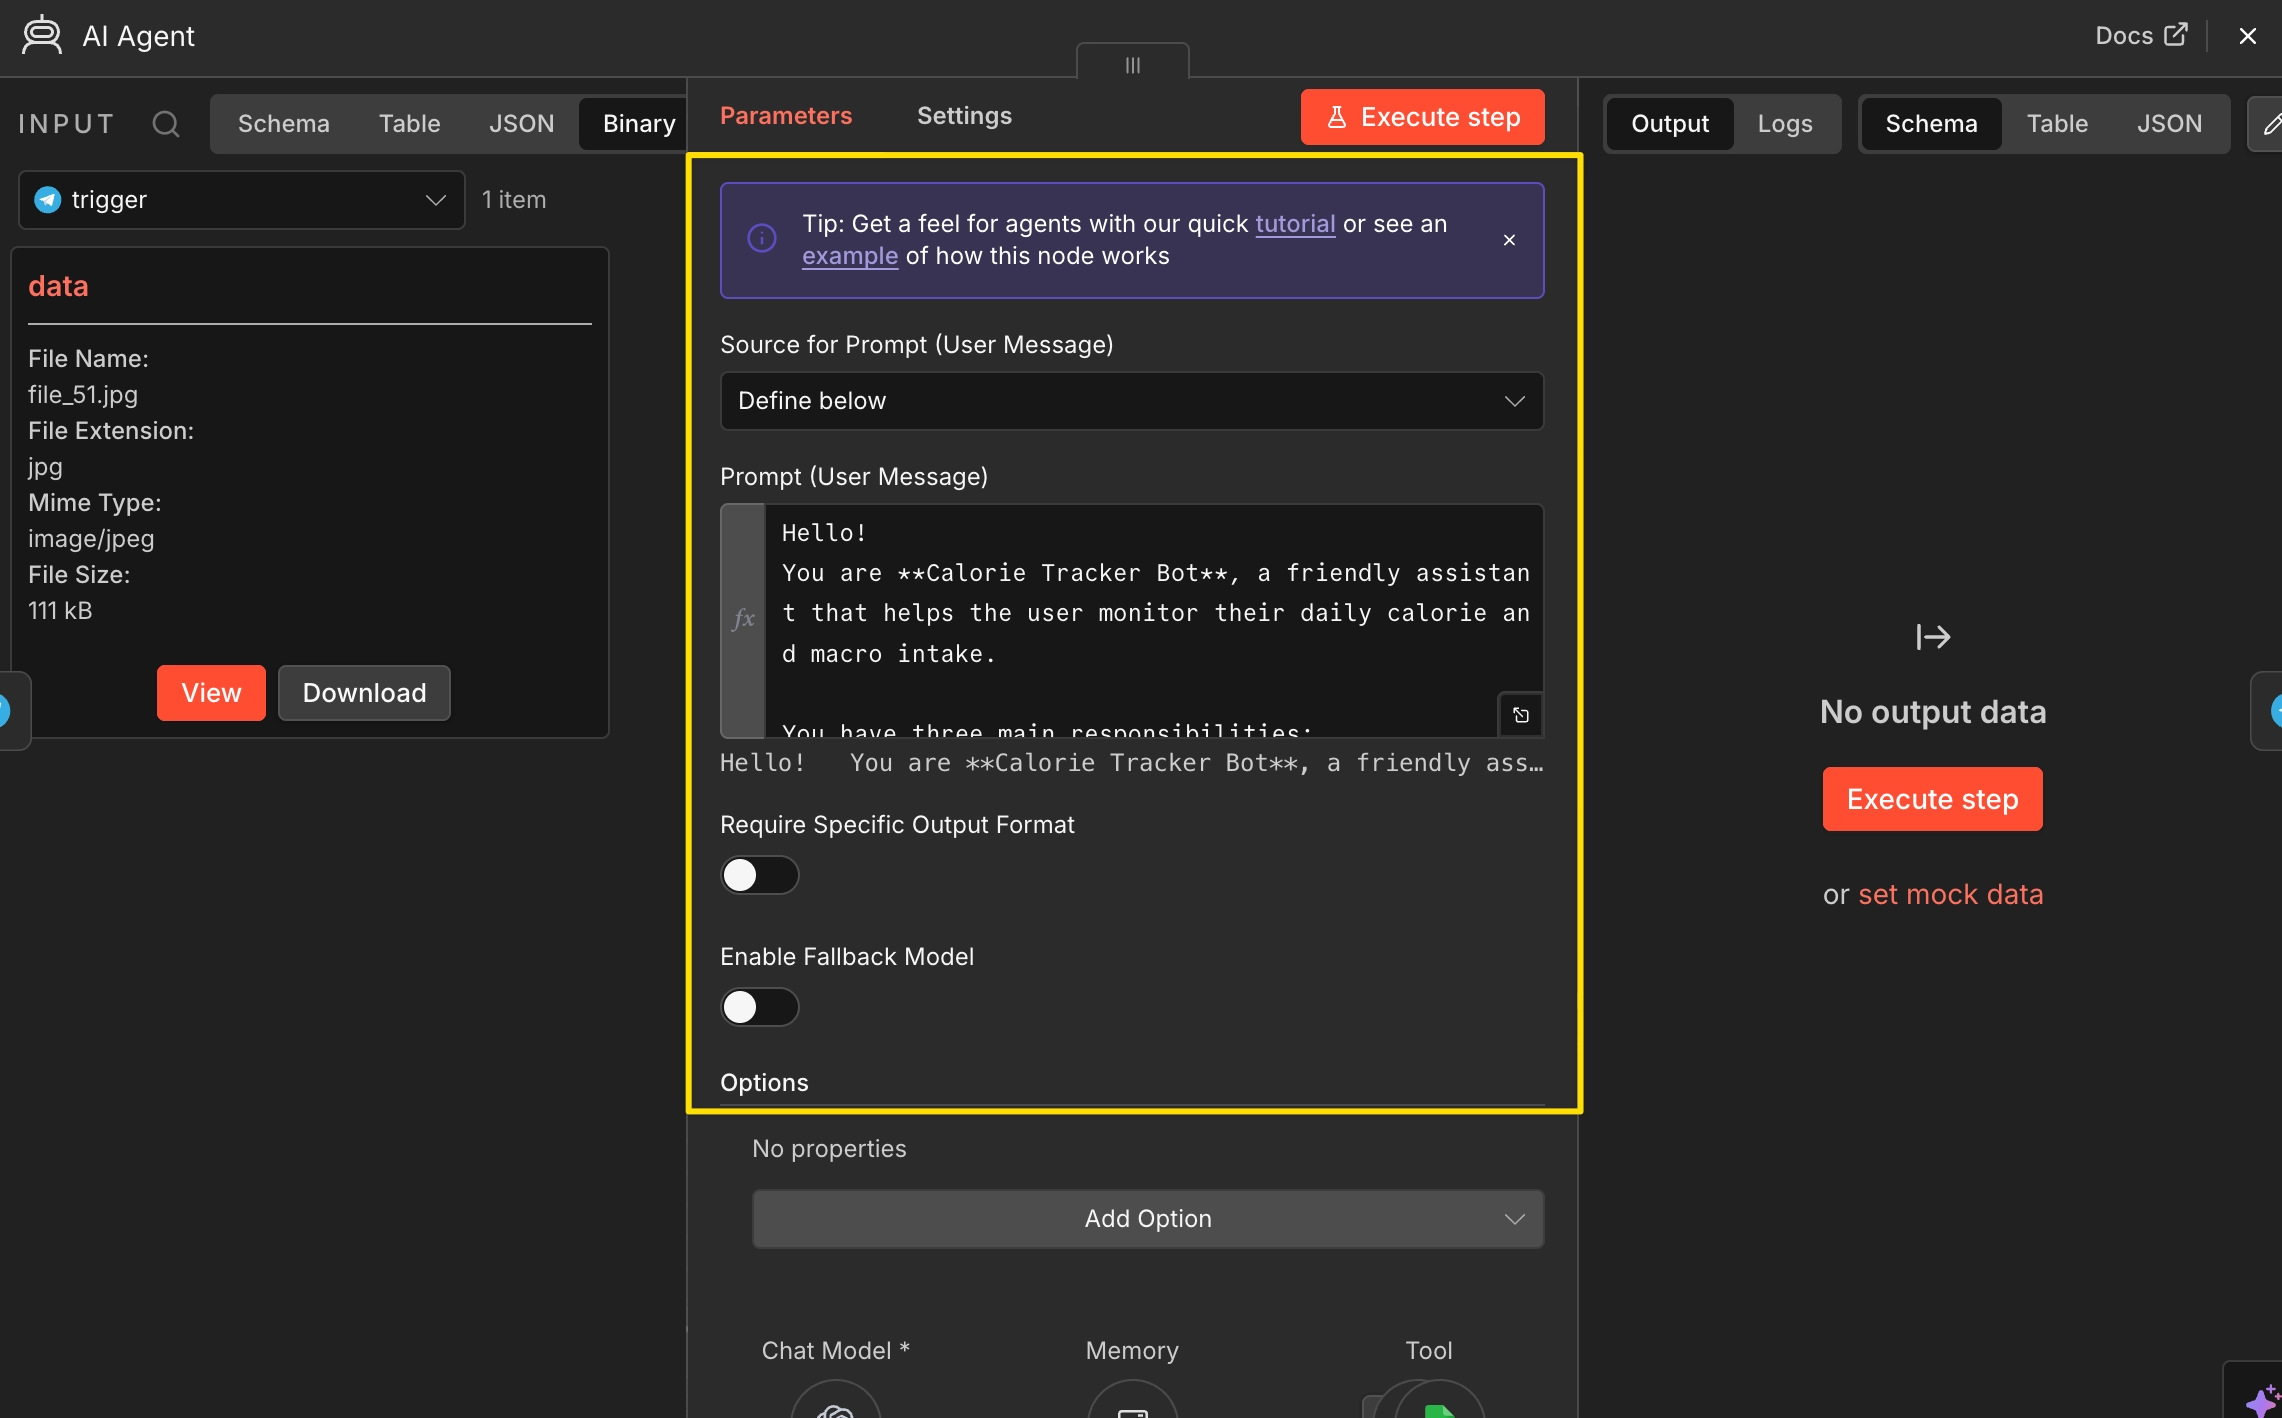Click Execute step in the parameters header

(x=1422, y=117)
